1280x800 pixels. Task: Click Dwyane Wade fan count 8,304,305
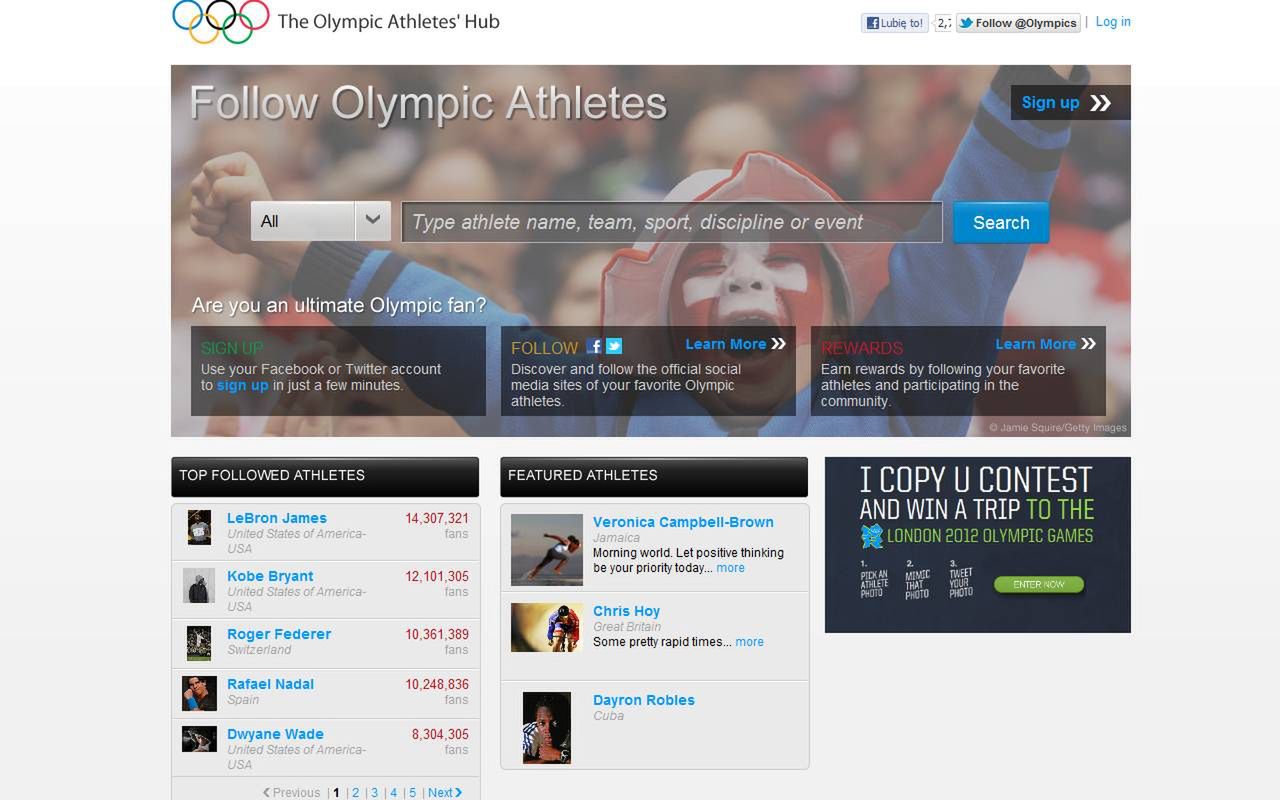pyautogui.click(x=440, y=734)
